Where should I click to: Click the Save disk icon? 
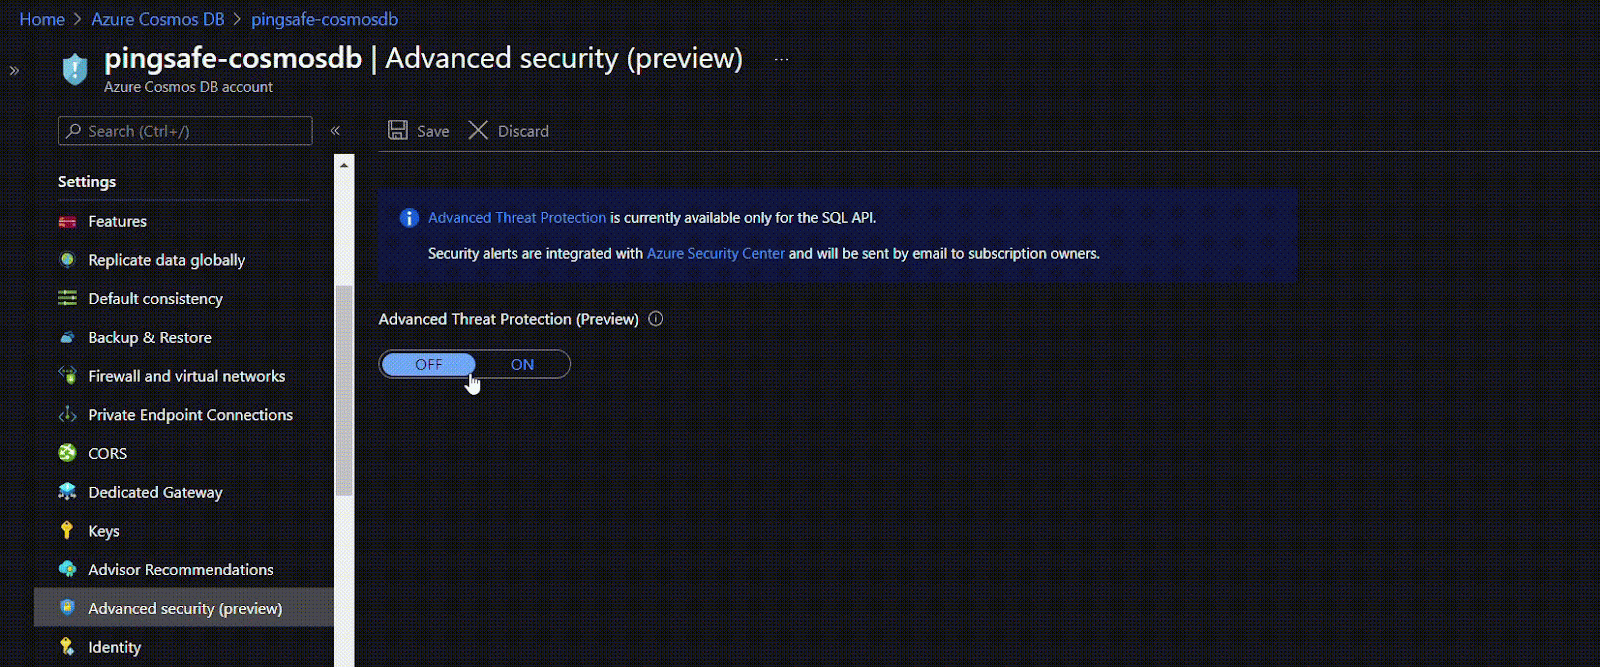398,131
